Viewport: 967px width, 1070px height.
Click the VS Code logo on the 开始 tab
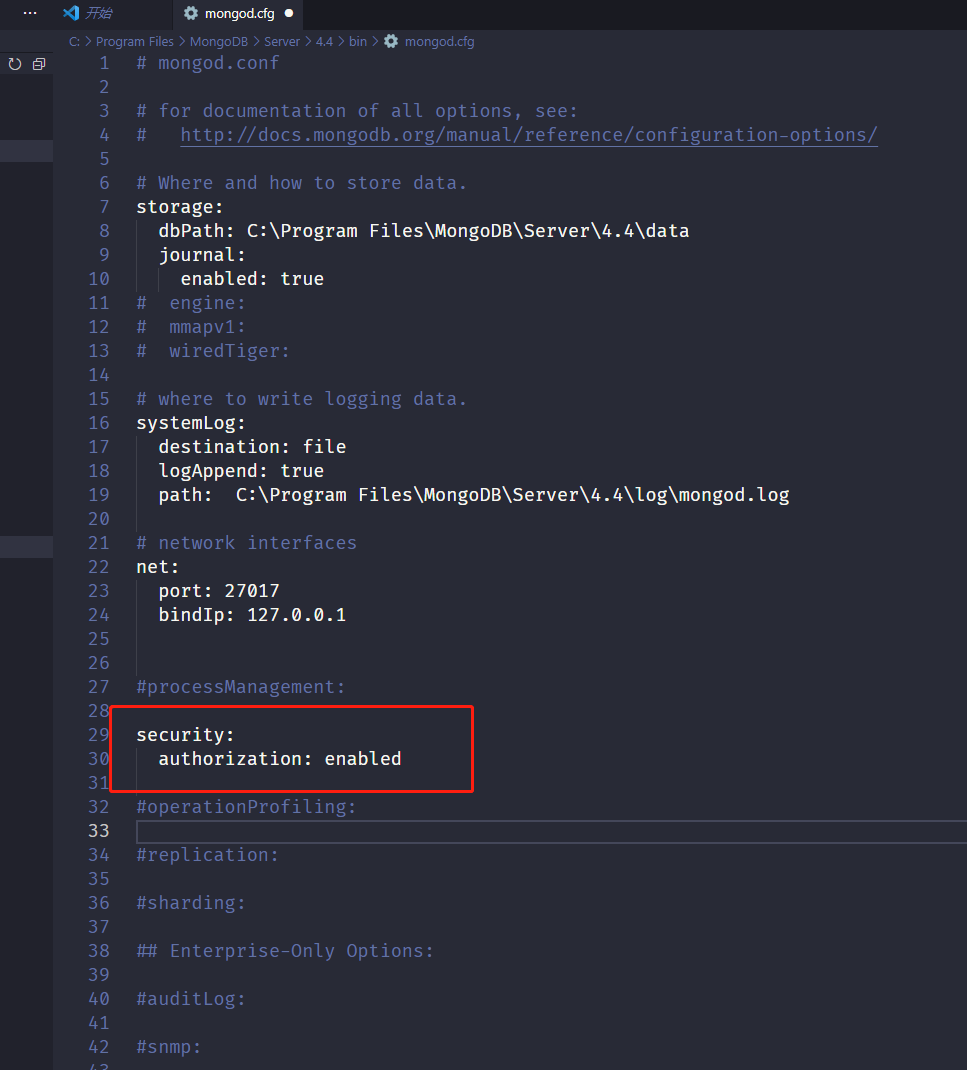click(71, 13)
